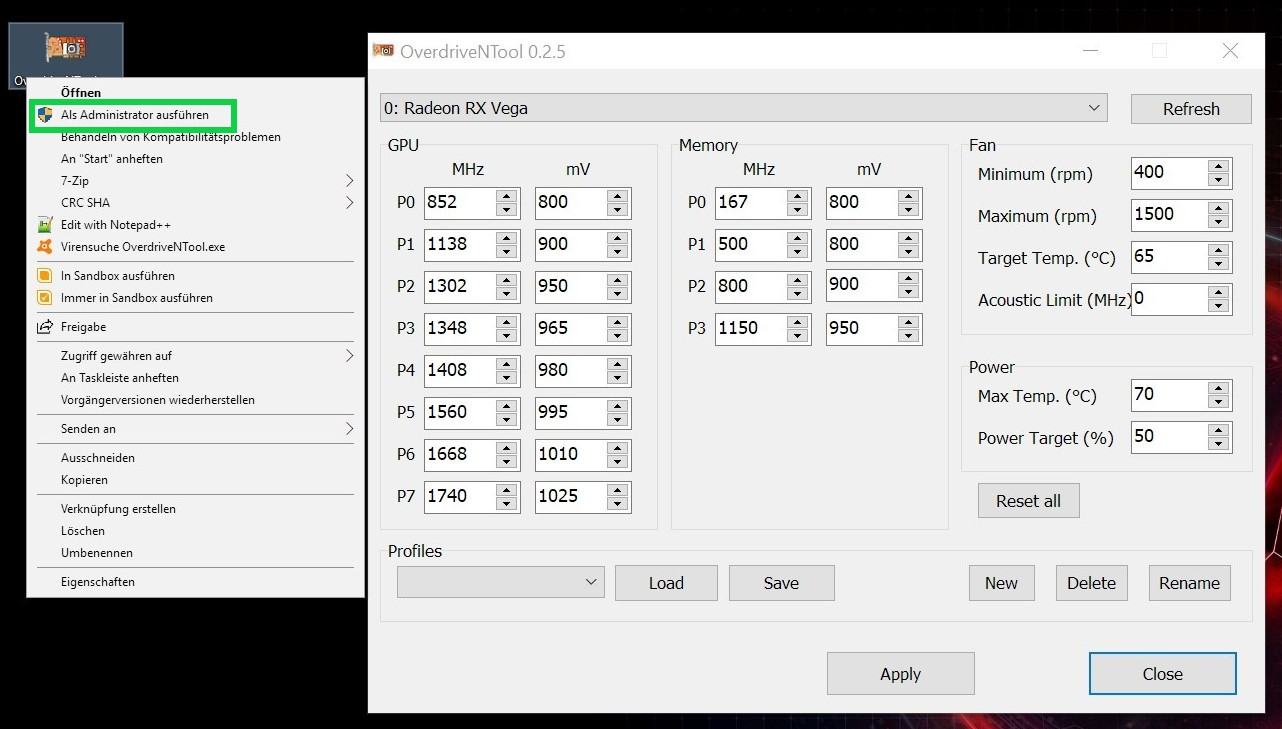Screen dimensions: 1282x729
Task: Click the GPU P4 MHz field showing 1408
Action: [460, 371]
